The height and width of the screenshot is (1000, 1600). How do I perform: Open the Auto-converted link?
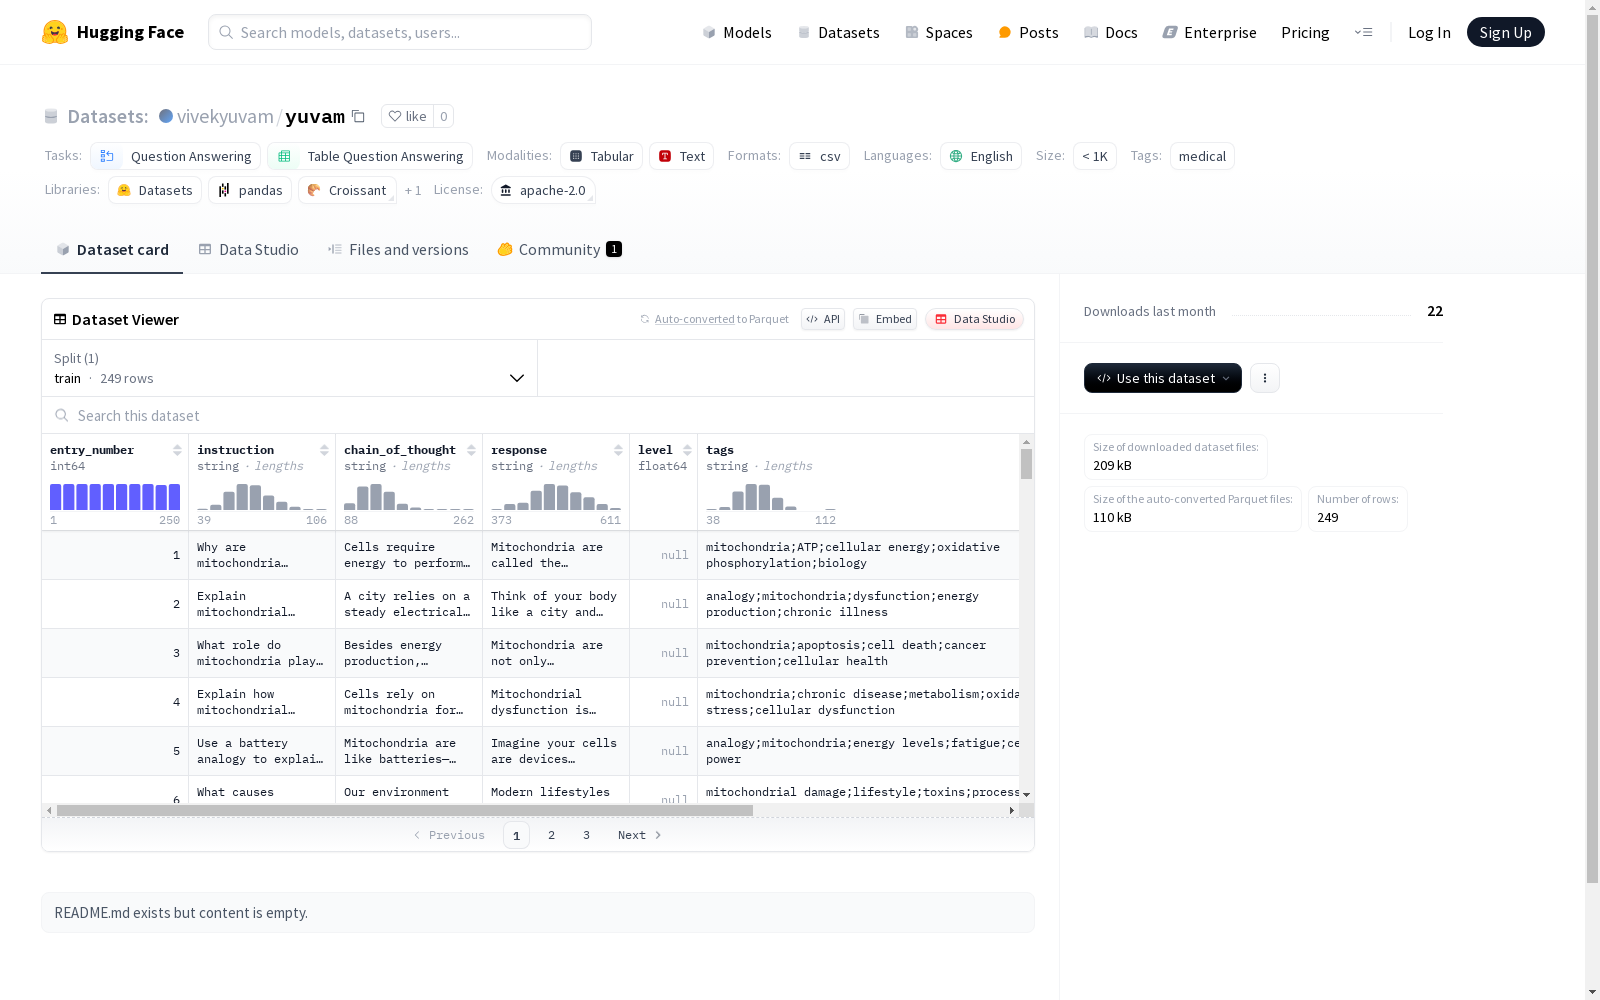point(695,319)
